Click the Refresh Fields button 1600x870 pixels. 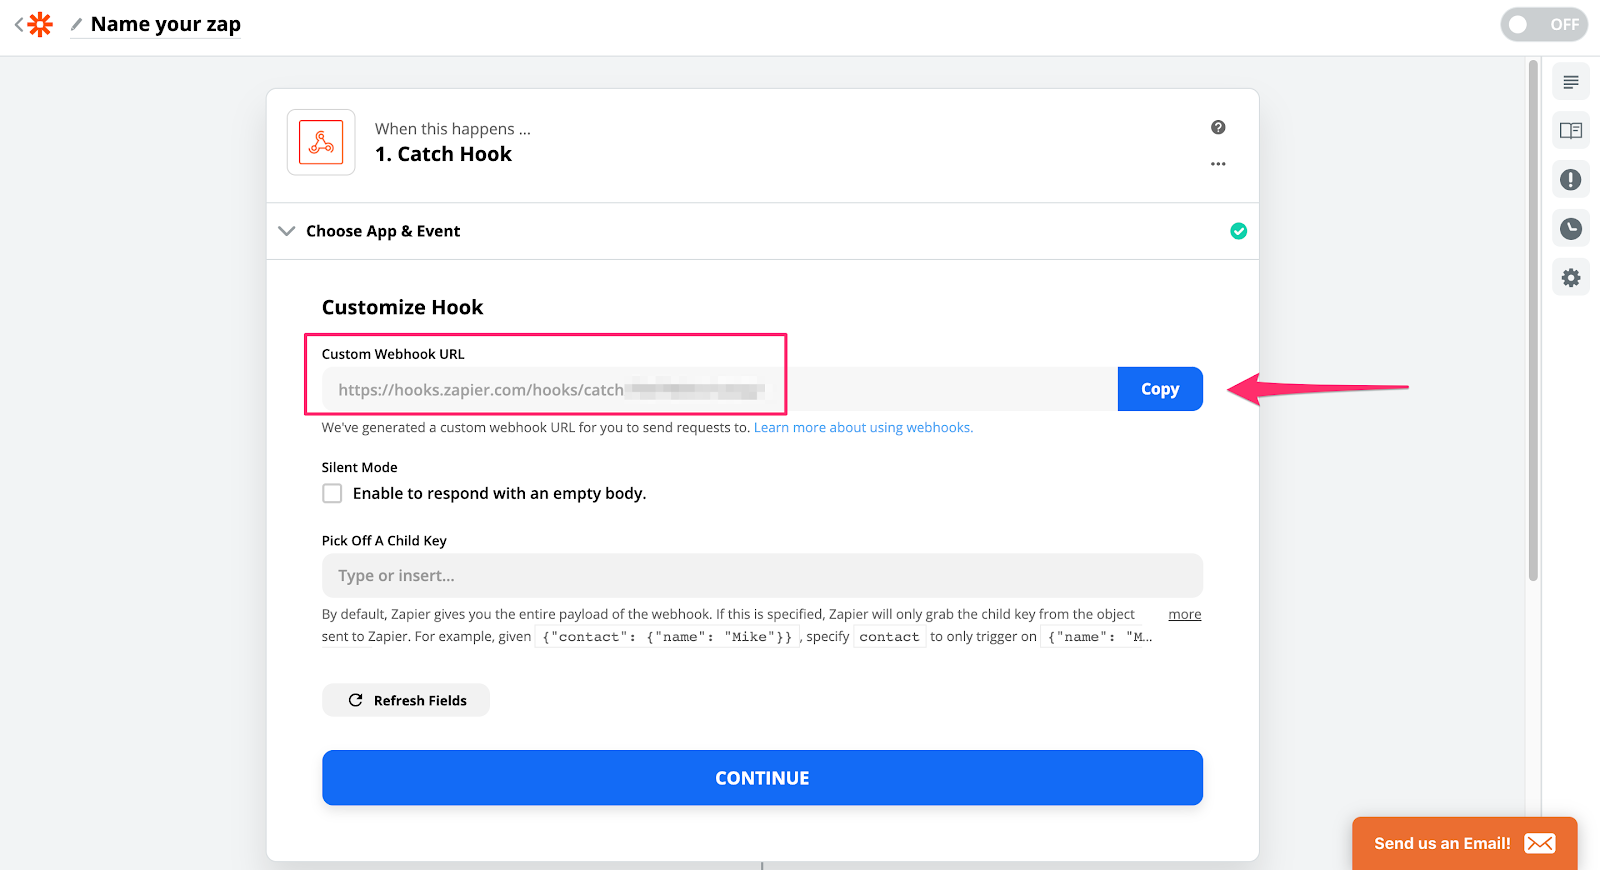pyautogui.click(x=406, y=700)
